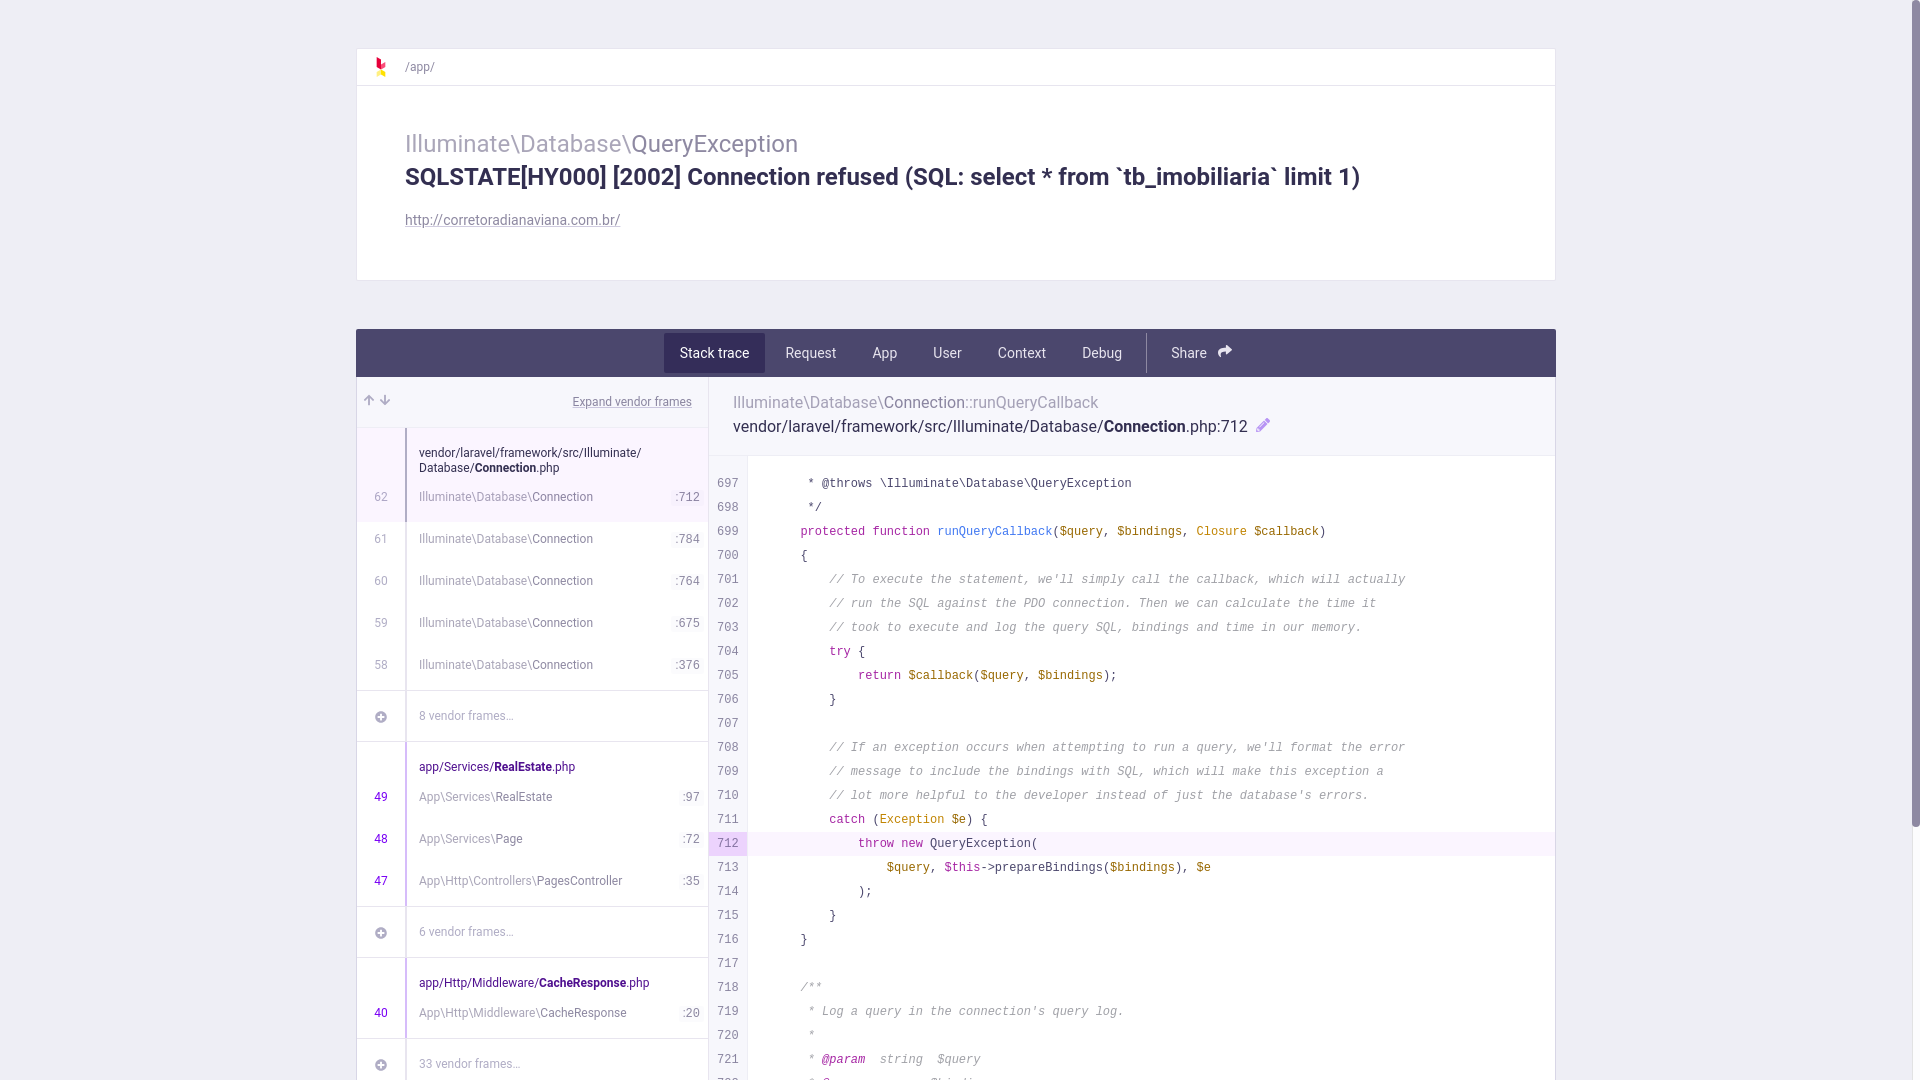Go to next frame with down arrow
1920x1080 pixels.
385,401
